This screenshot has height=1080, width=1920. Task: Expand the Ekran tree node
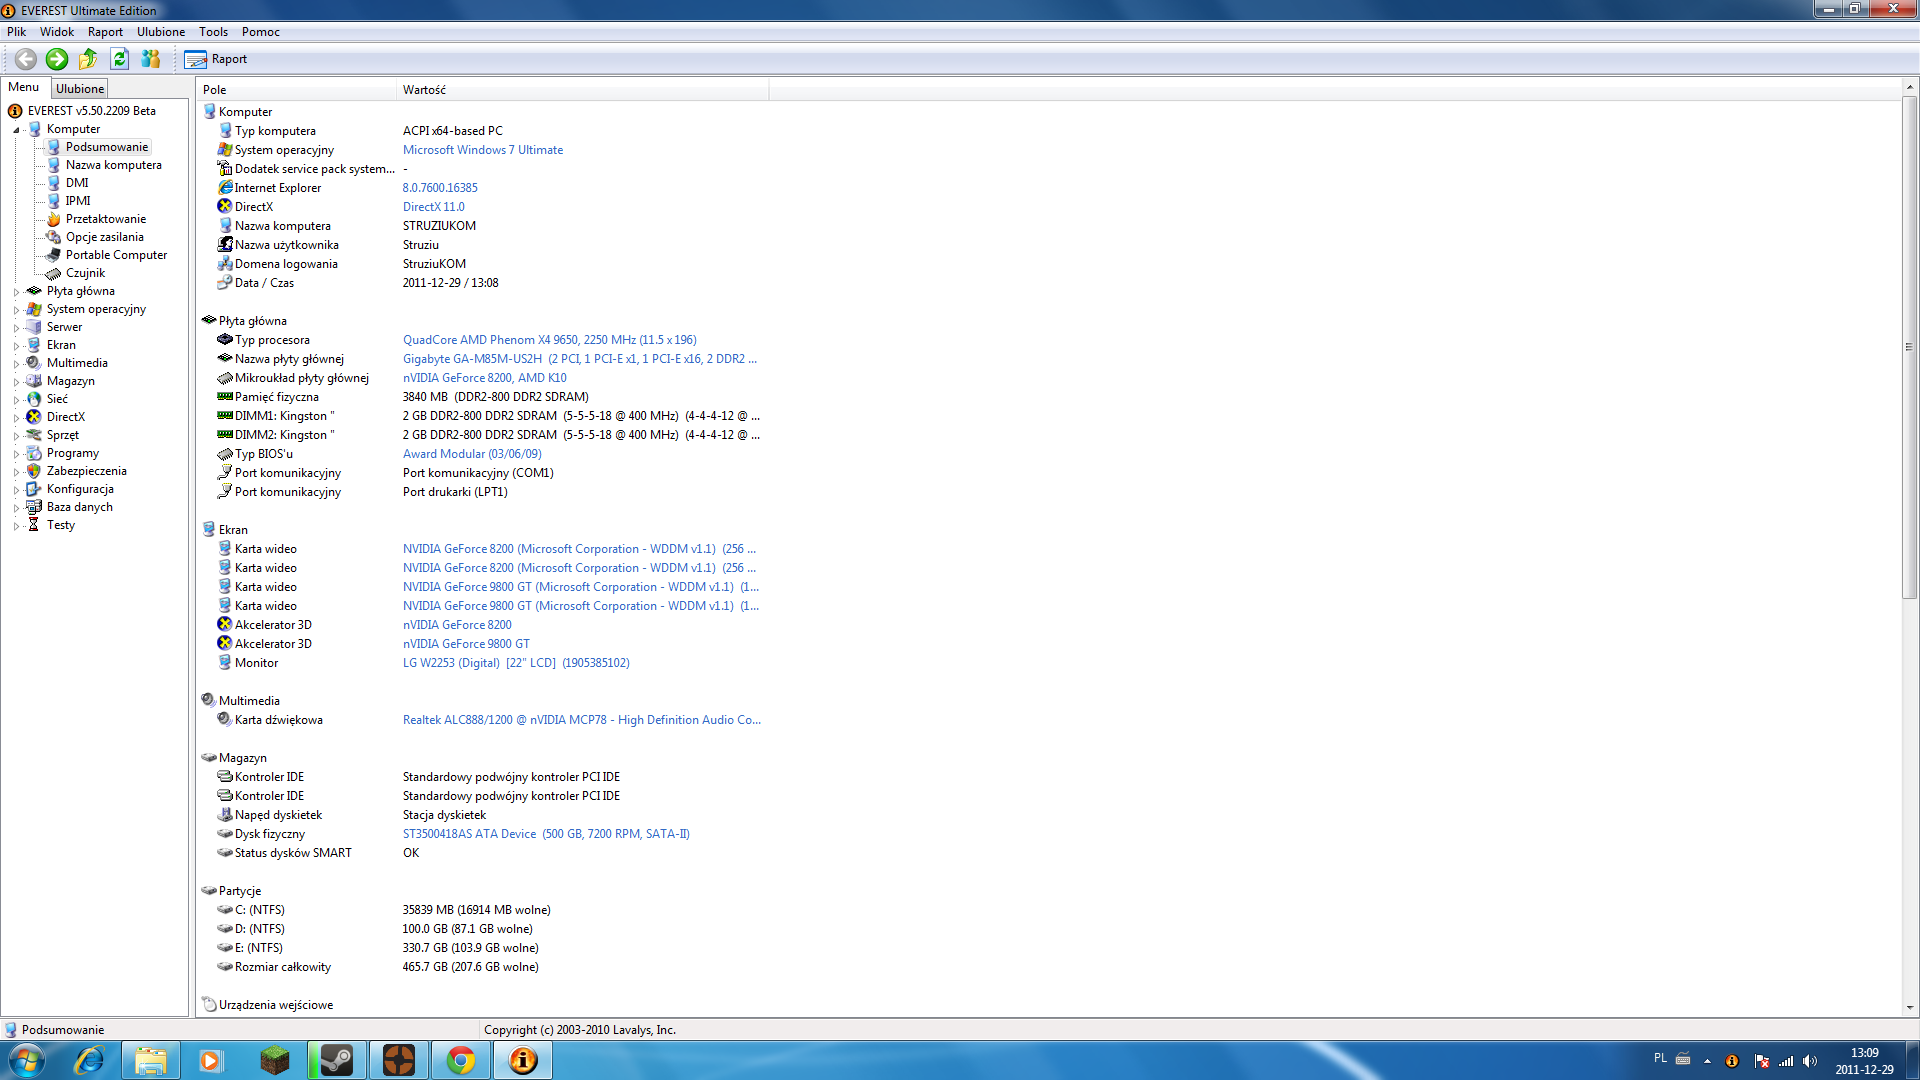coord(16,346)
